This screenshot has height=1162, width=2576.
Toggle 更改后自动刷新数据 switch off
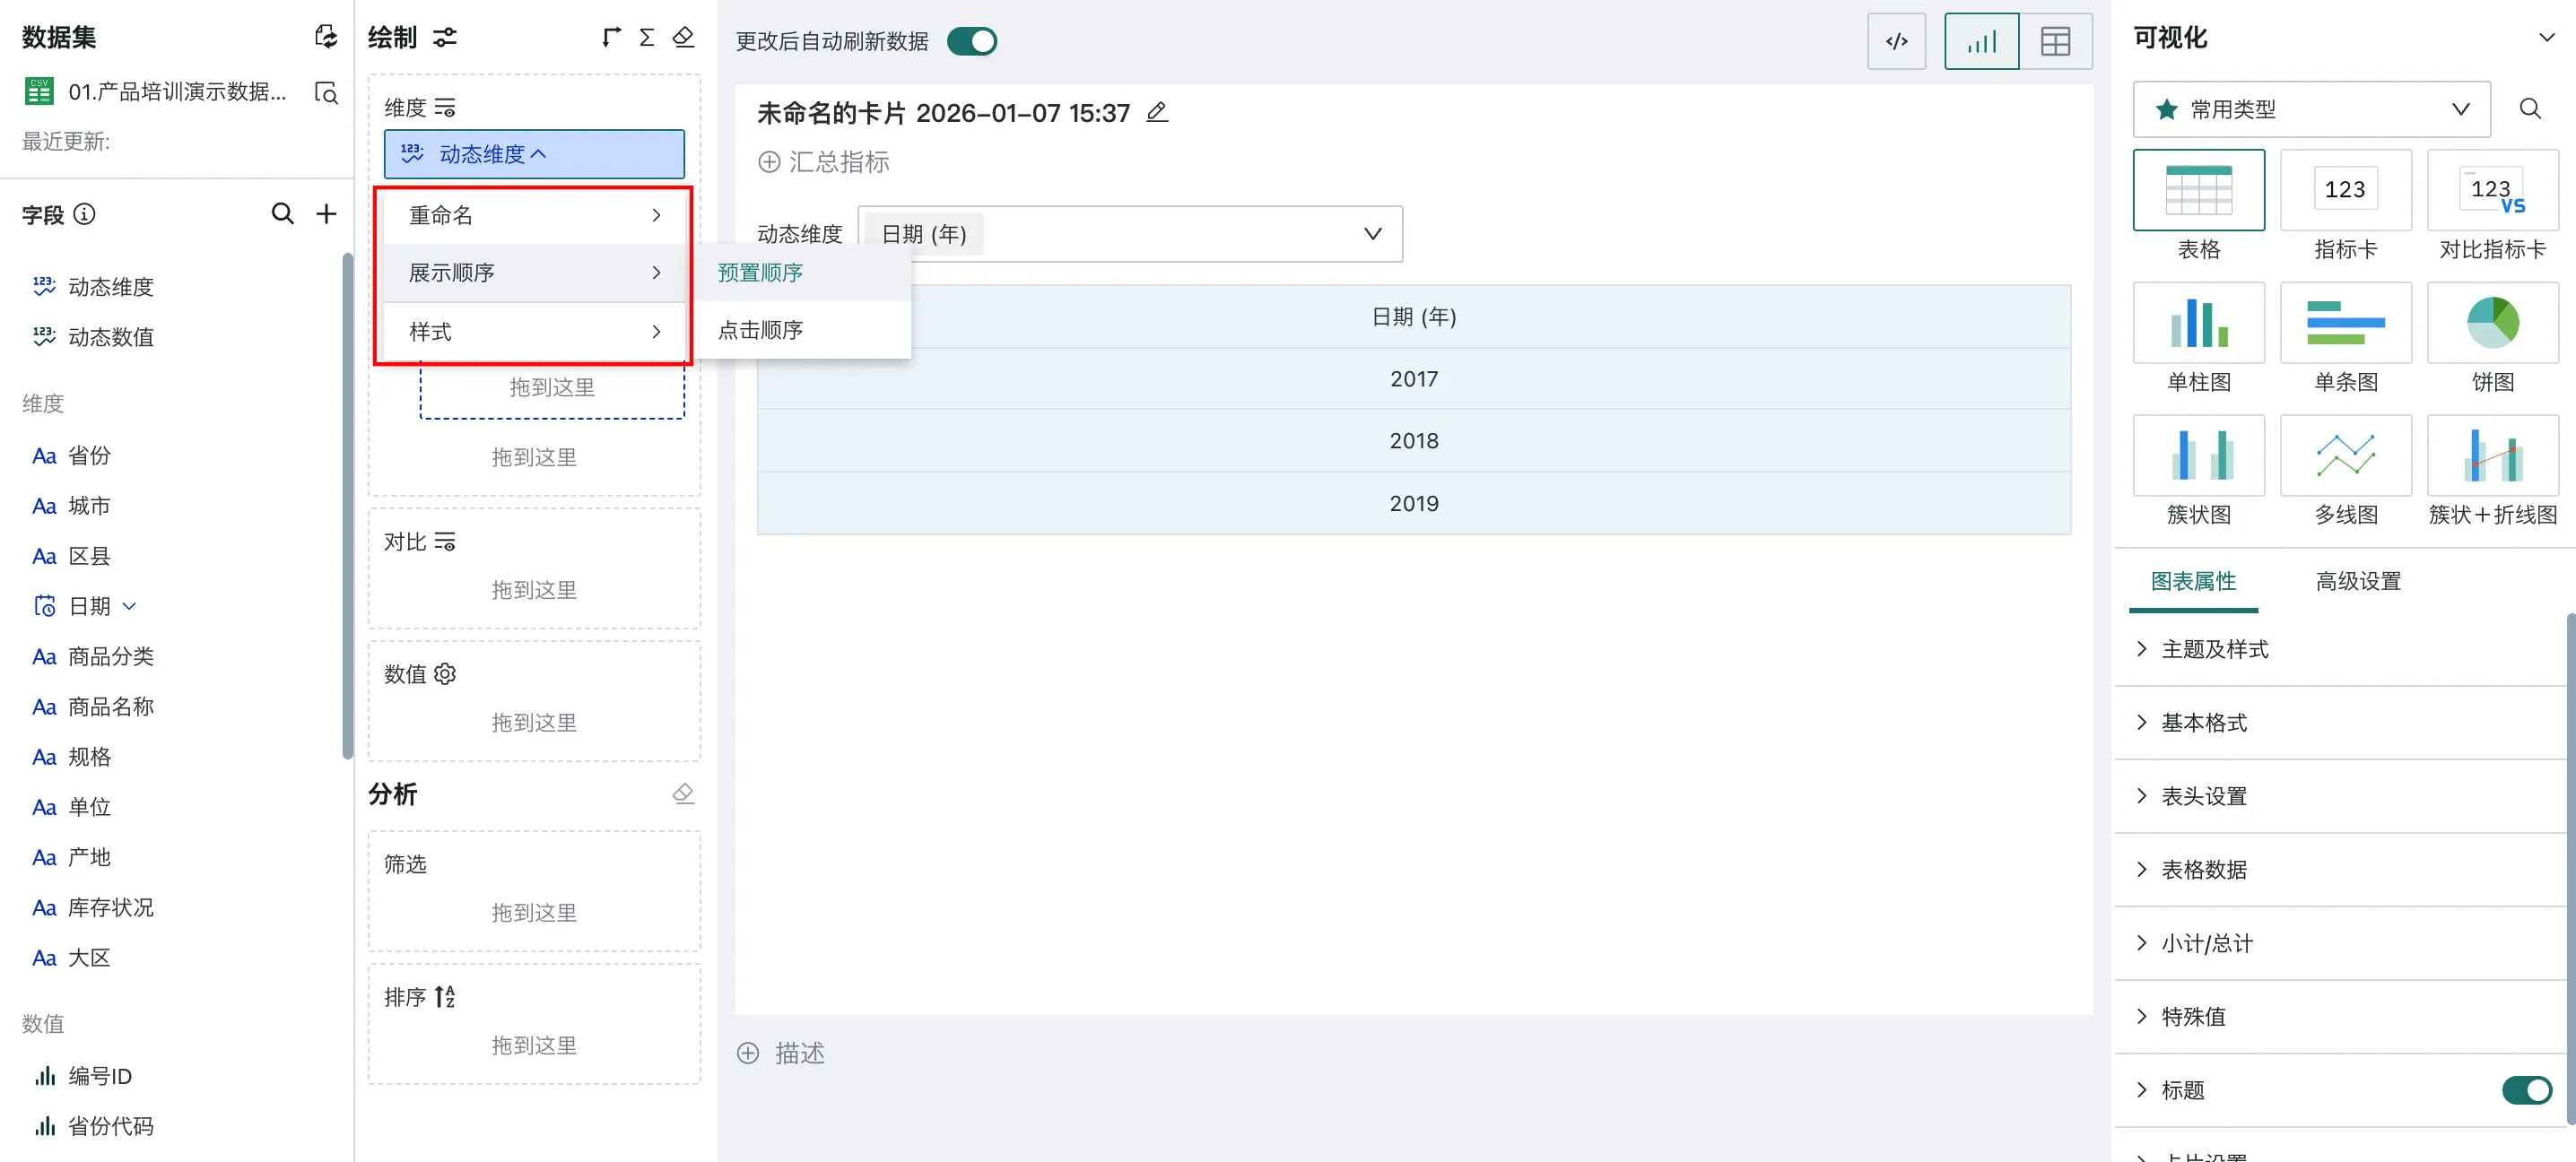click(972, 41)
